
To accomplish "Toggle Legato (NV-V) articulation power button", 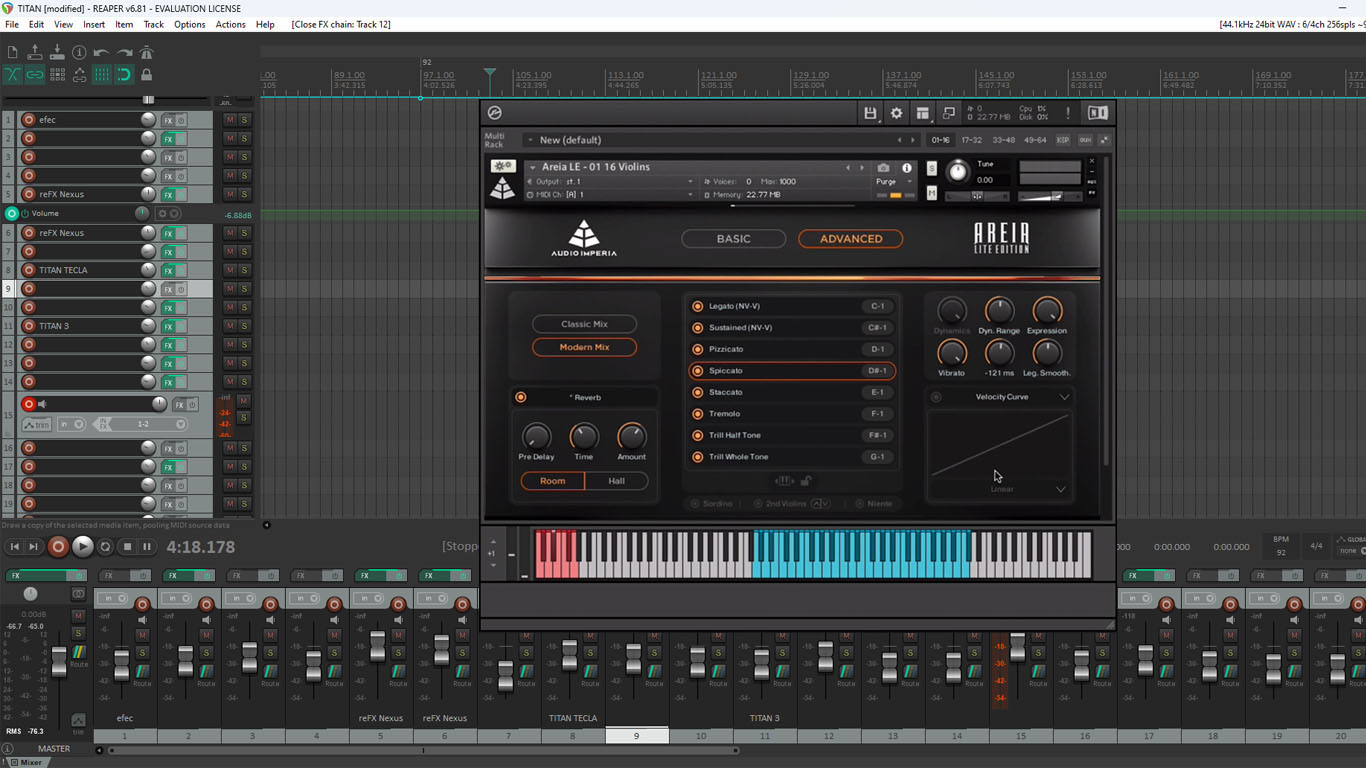I will (698, 306).
